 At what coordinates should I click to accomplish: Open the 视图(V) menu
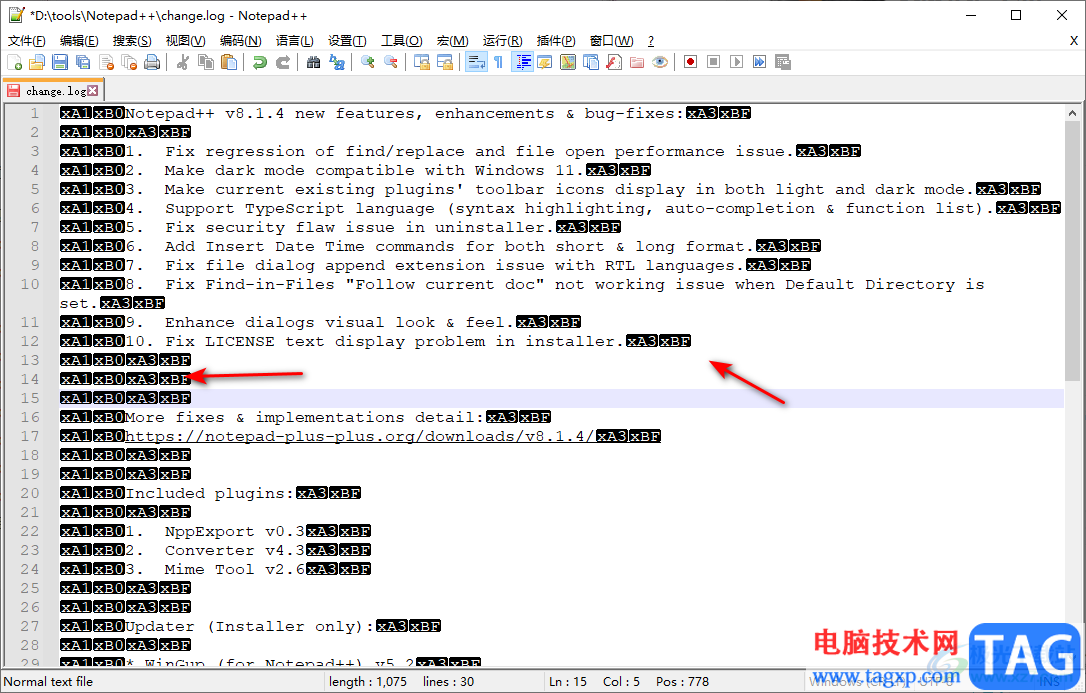tap(186, 41)
